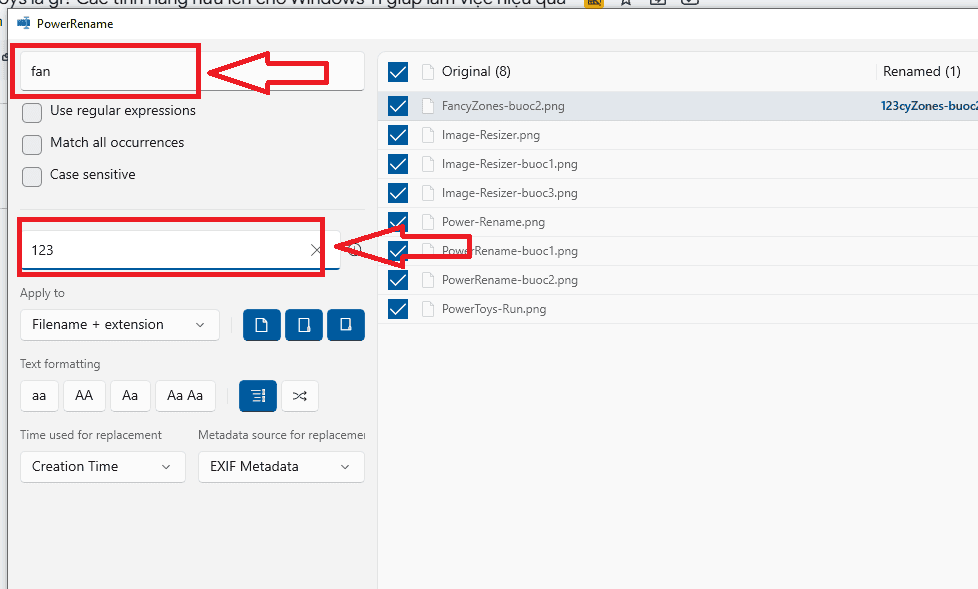This screenshot has height=589, width=978.
Task: Select the PowerToys-Run.png file name
Action: tap(494, 309)
